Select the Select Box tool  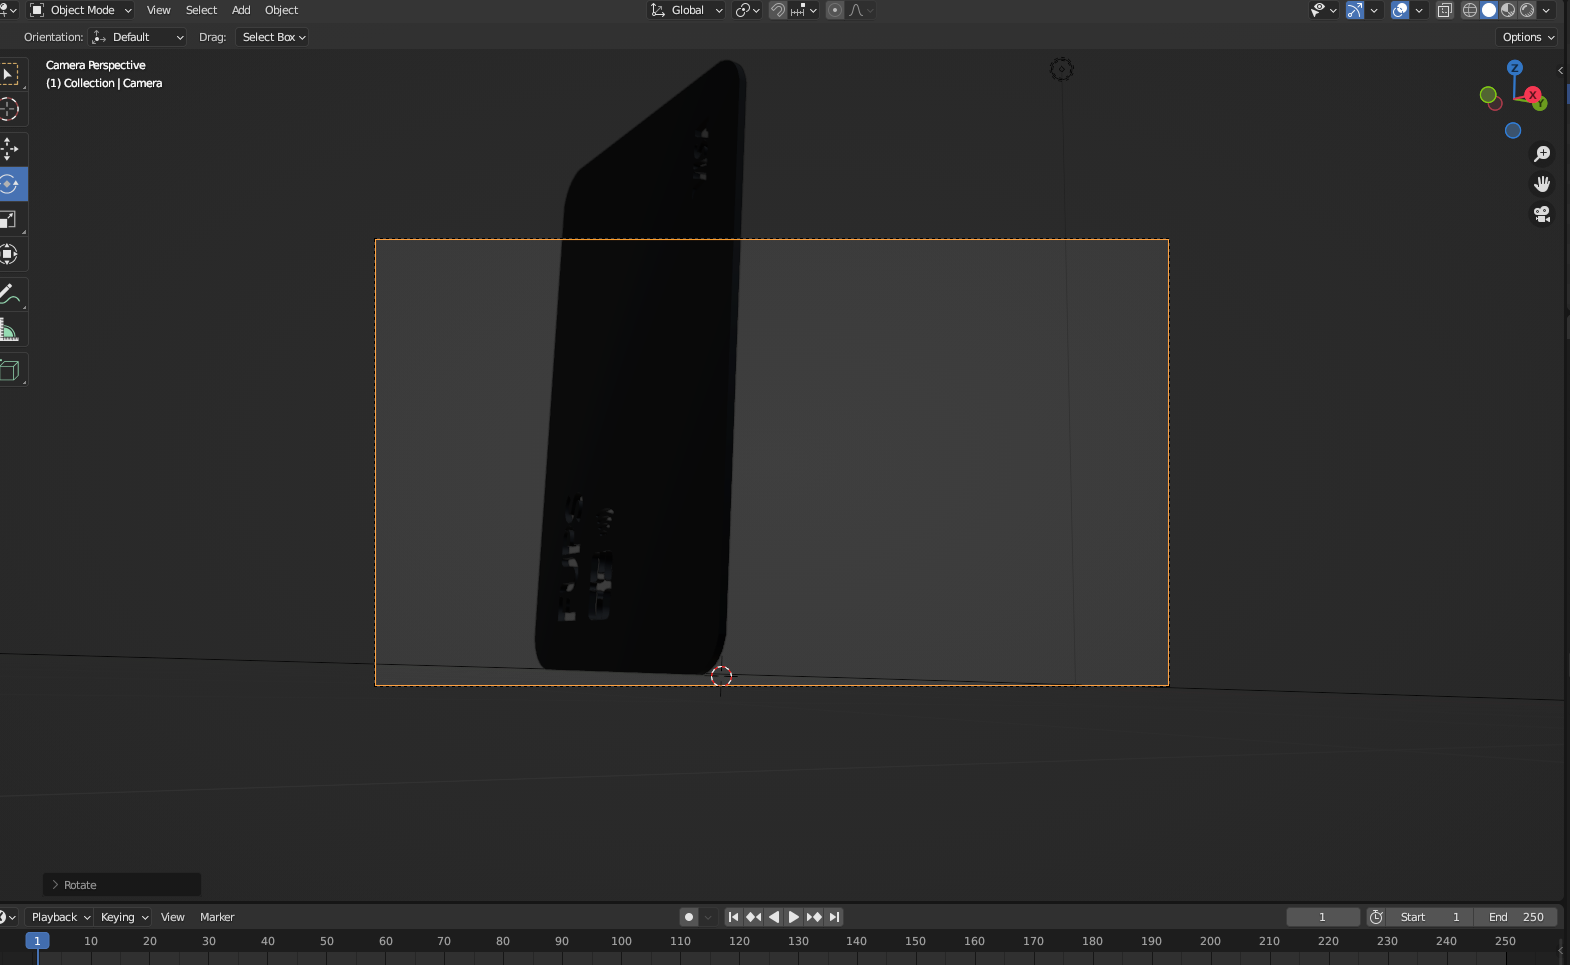coord(10,75)
